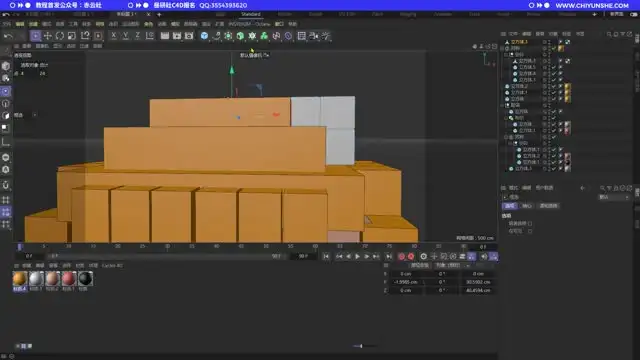
Task: Toggle Enable Snap in left sidebar
Action: pyautogui.click(x=6, y=185)
